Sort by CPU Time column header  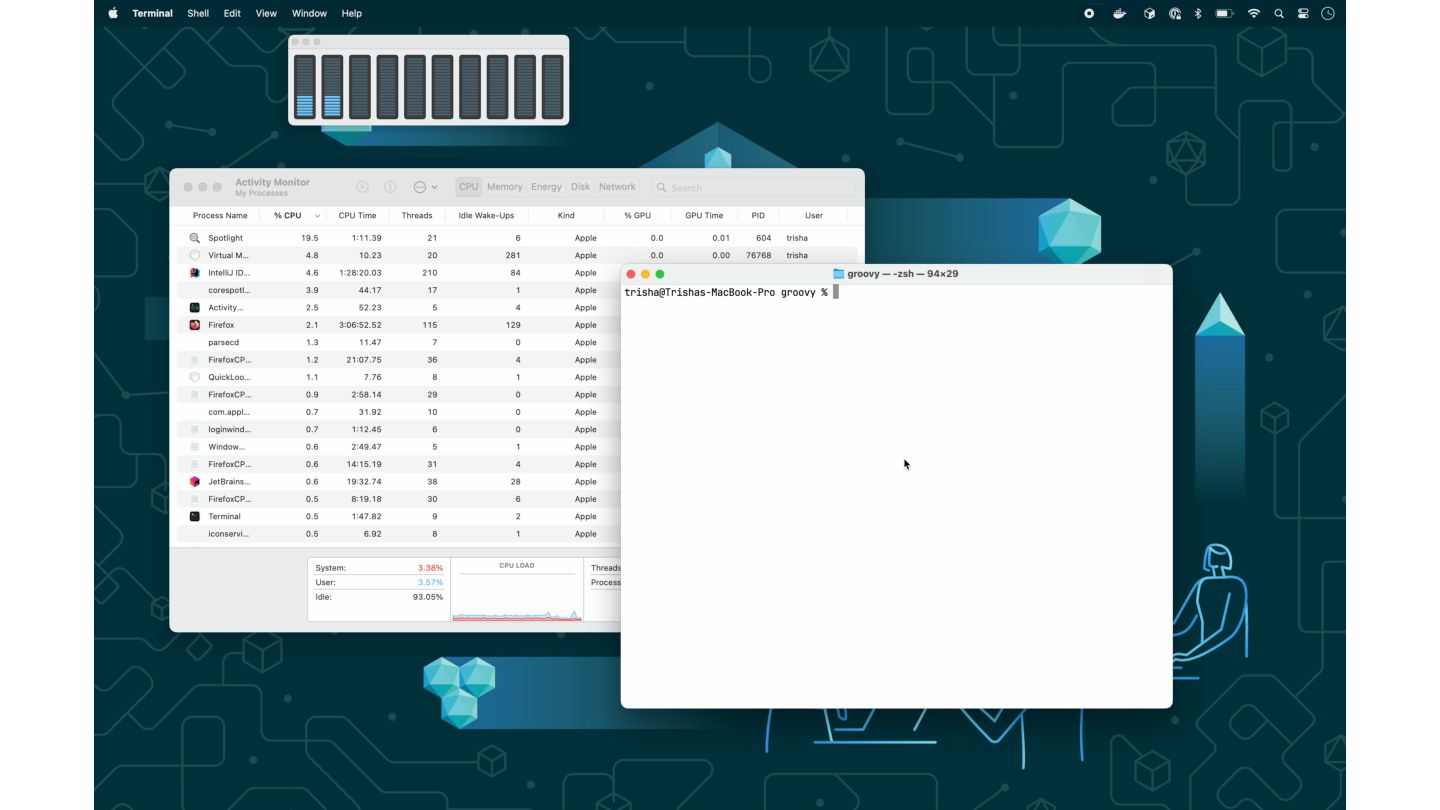pyautogui.click(x=357, y=215)
